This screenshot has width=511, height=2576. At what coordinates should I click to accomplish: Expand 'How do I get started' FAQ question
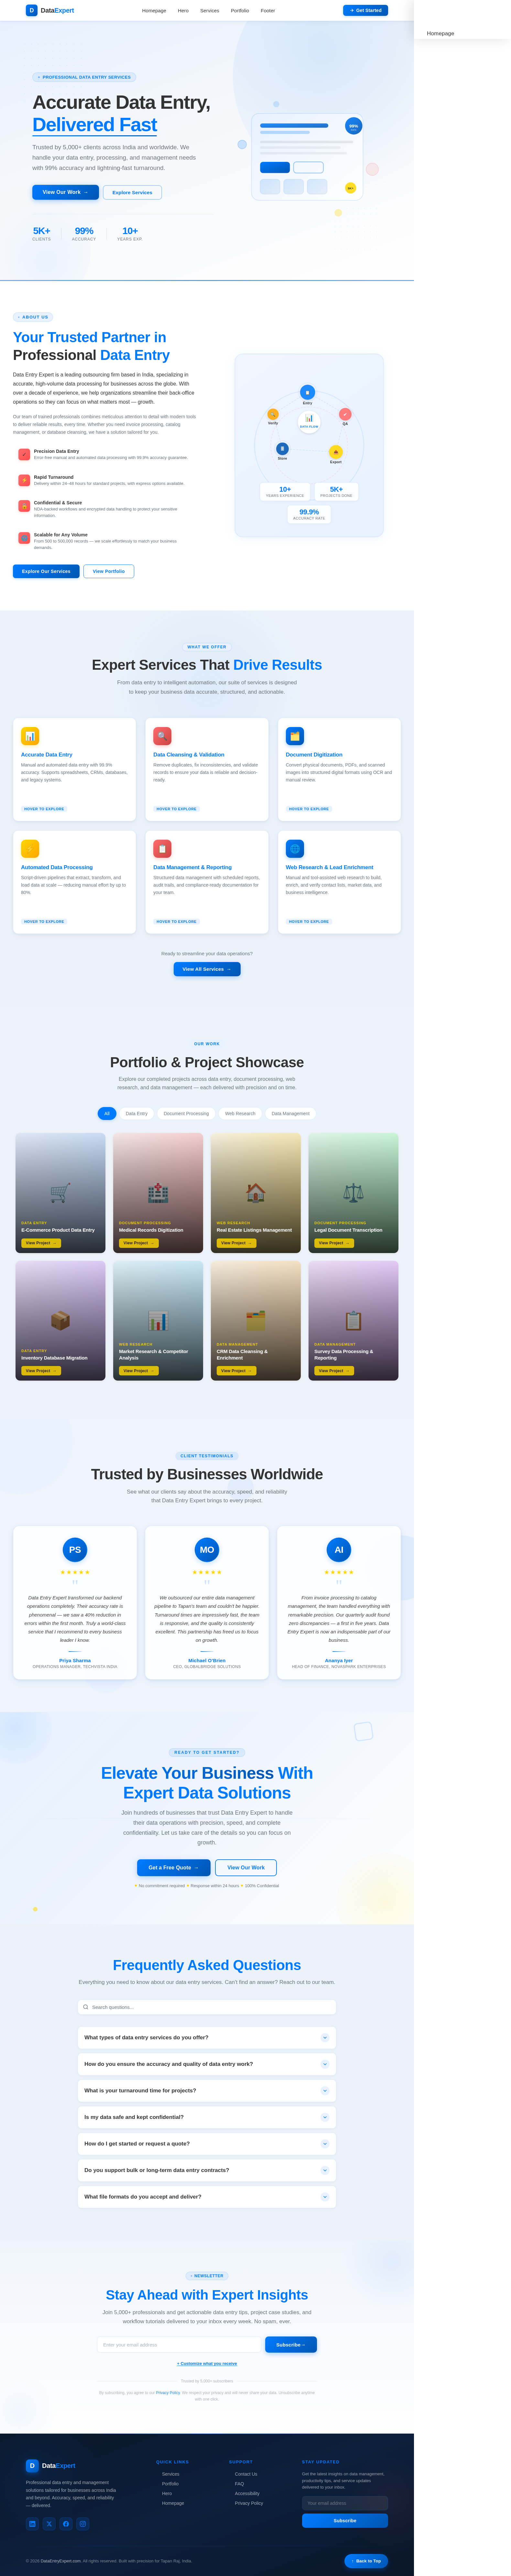[x=207, y=2144]
